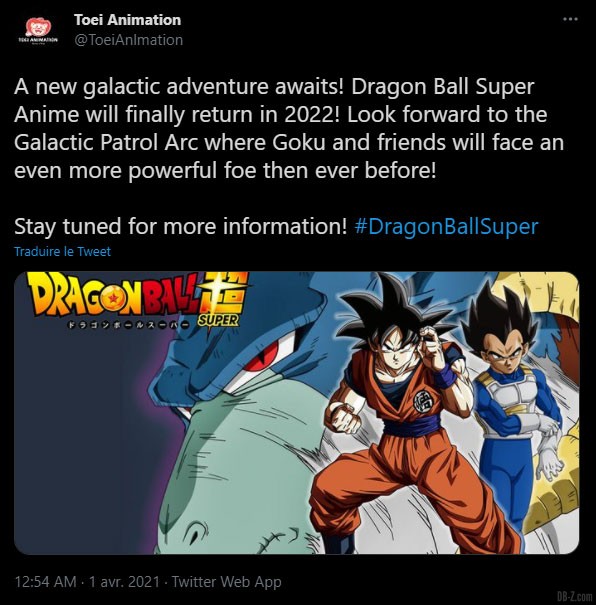Click the DB-Z.com watermark

(x=574, y=597)
